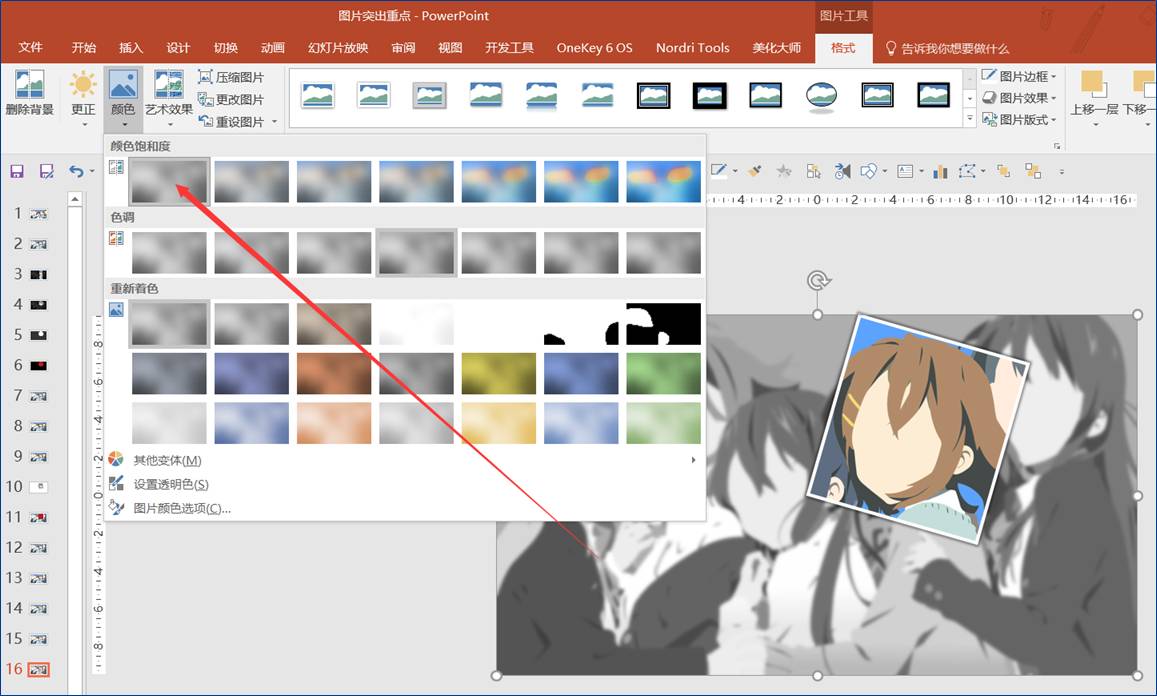Open the Animations (动画) tab
Viewport: 1157px width, 696px height.
(272, 48)
